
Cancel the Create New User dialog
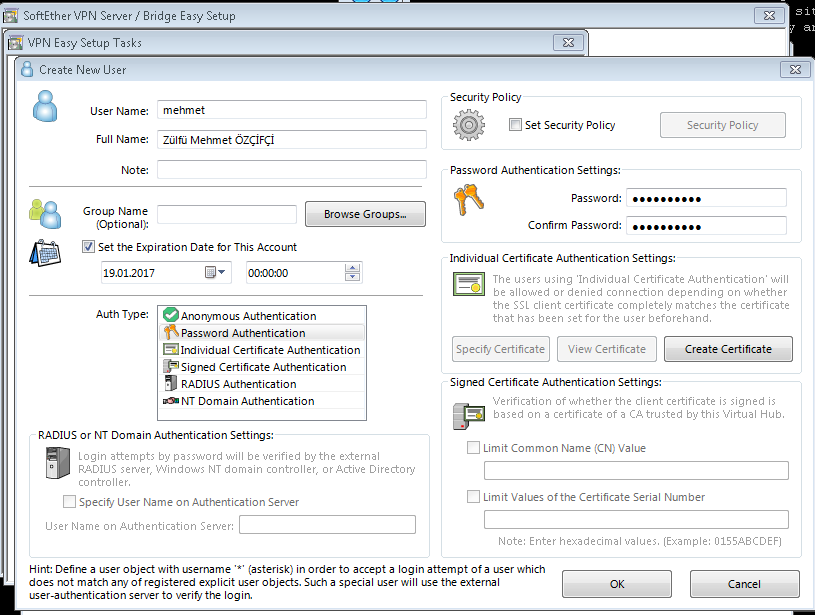point(744,584)
